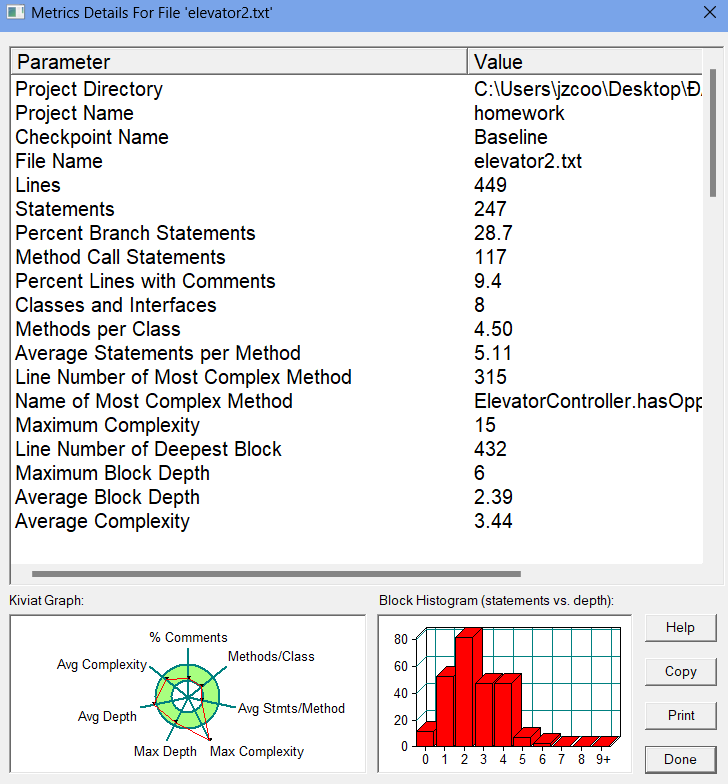Click the value 3.44
Screen dimensions: 728x784
click(x=493, y=522)
